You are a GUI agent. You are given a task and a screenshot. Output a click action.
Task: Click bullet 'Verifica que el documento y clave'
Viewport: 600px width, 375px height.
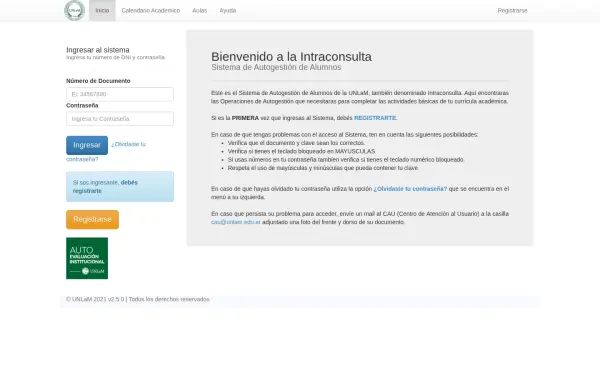tap(296, 143)
